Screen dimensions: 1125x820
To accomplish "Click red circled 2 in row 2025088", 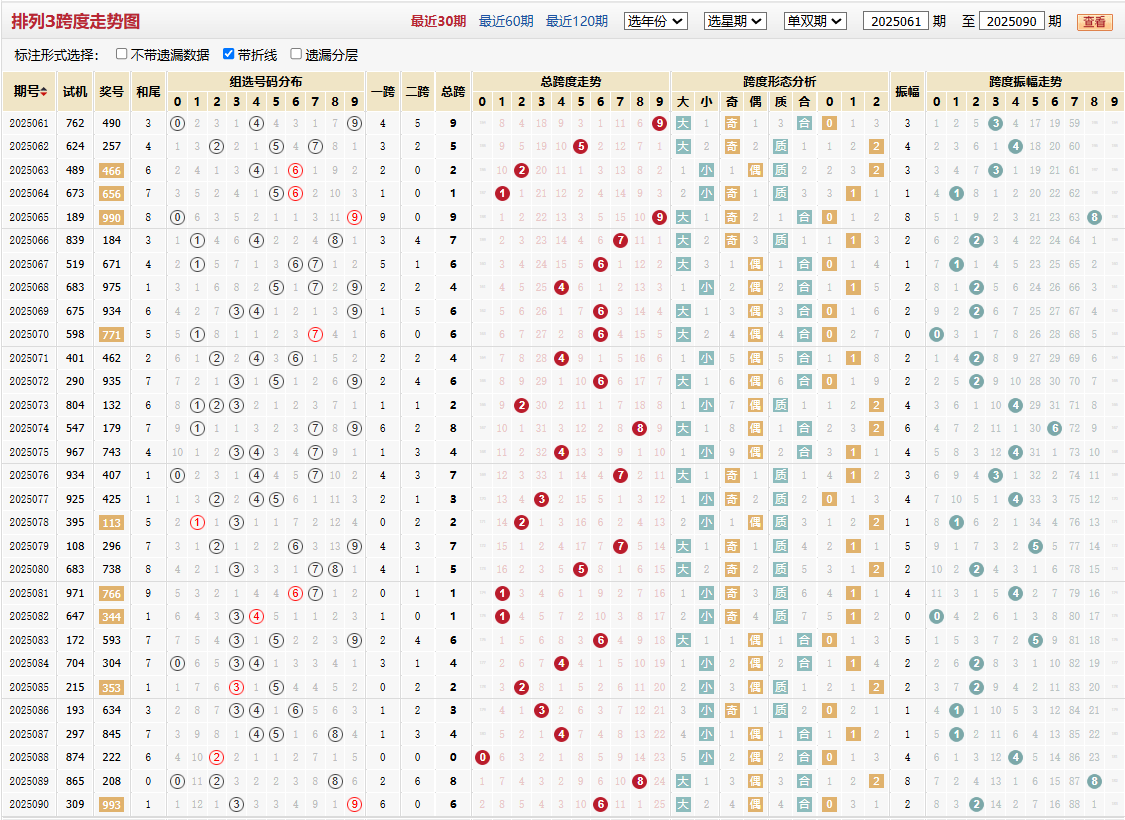I will 217,758.
